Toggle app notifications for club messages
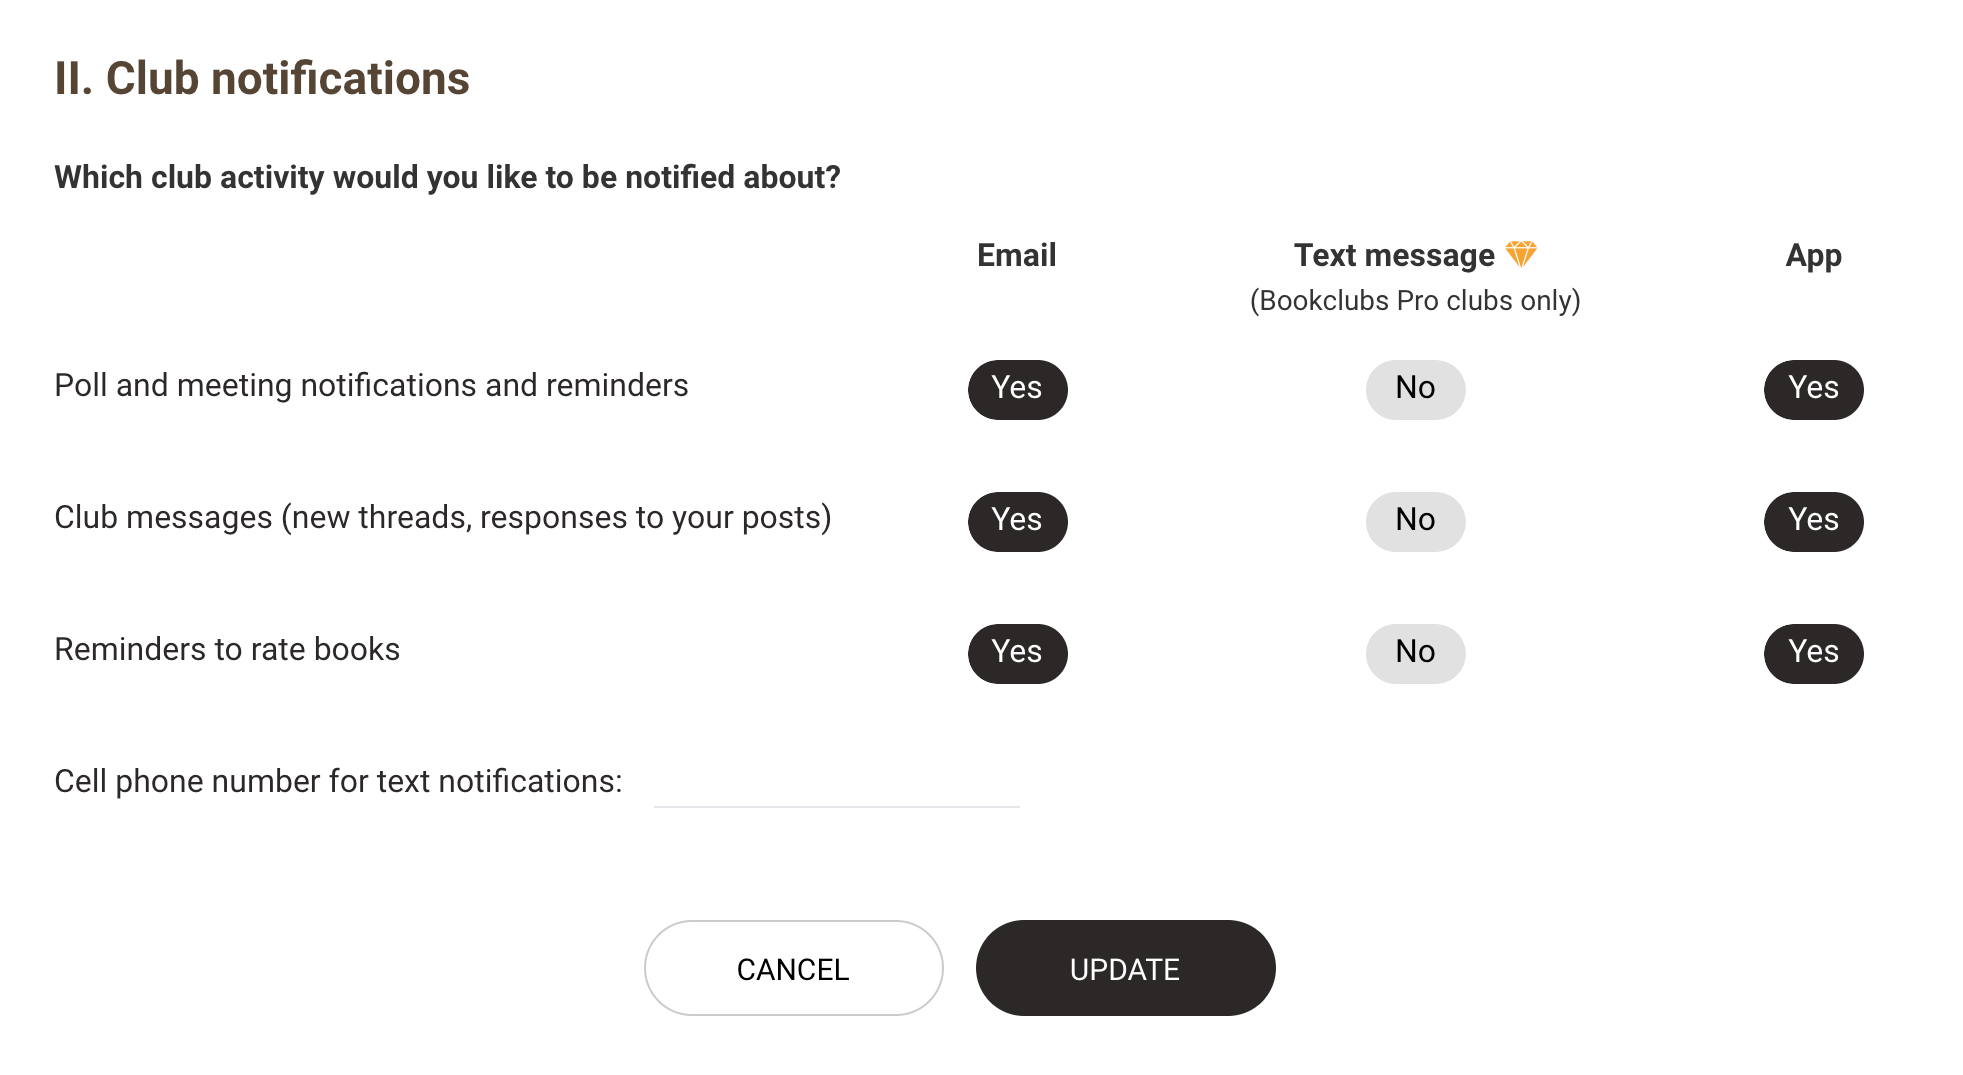 1813,521
